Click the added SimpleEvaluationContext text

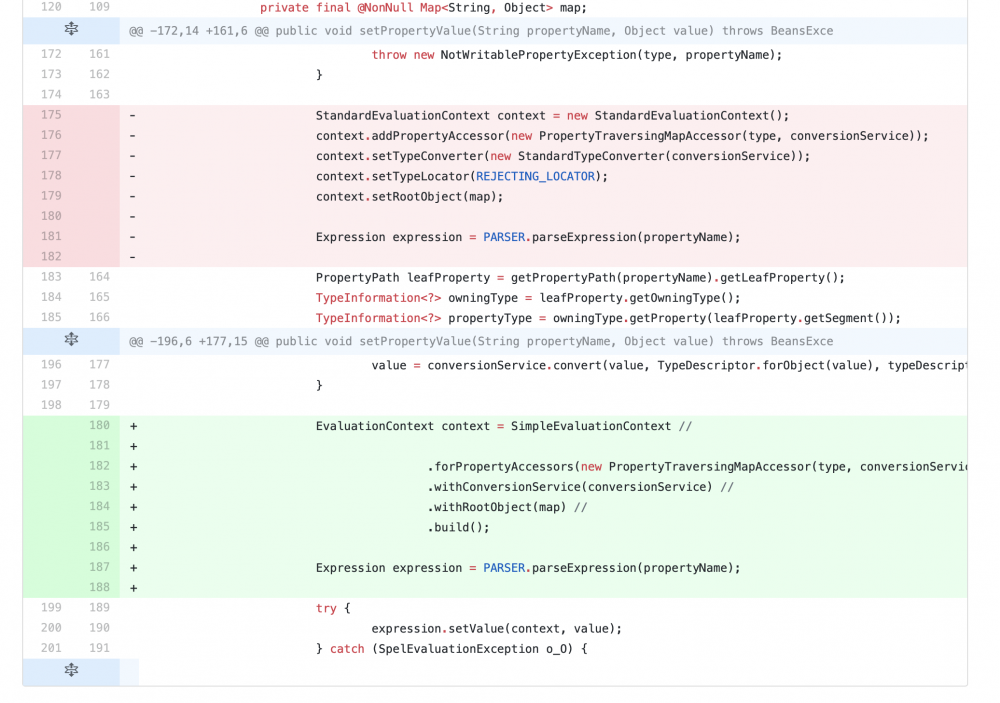coord(591,426)
